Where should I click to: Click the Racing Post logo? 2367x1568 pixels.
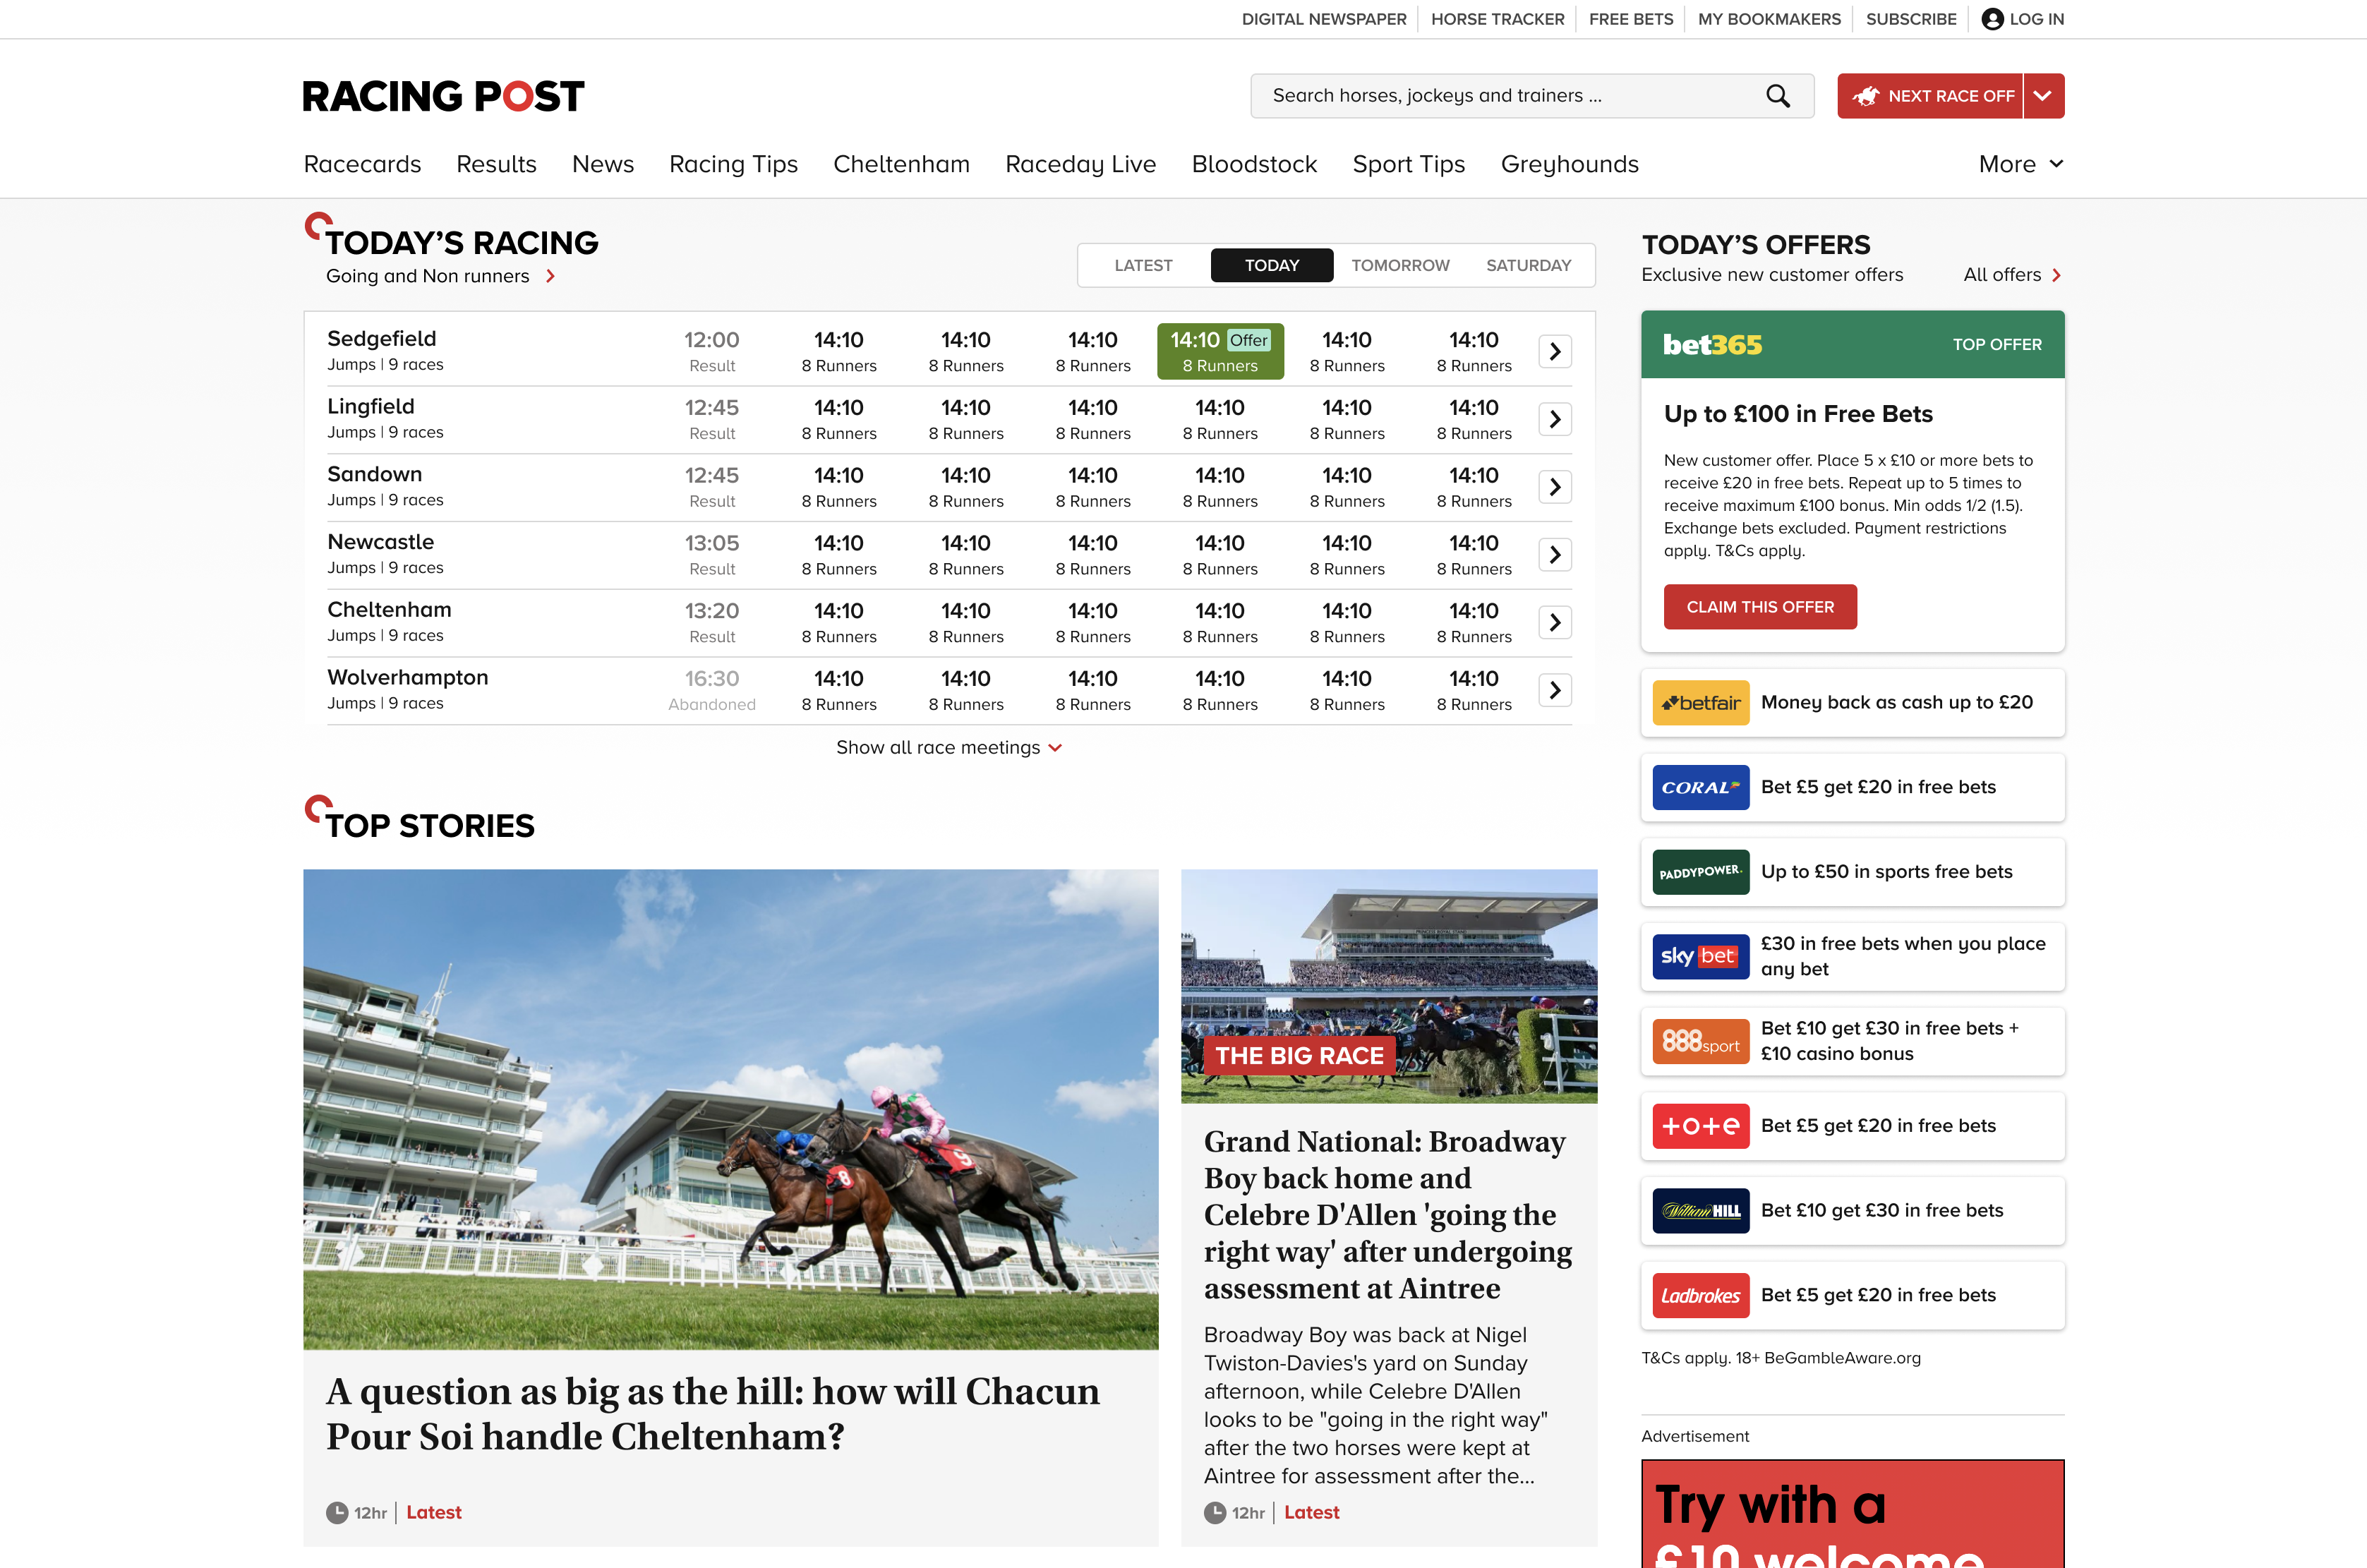point(443,96)
